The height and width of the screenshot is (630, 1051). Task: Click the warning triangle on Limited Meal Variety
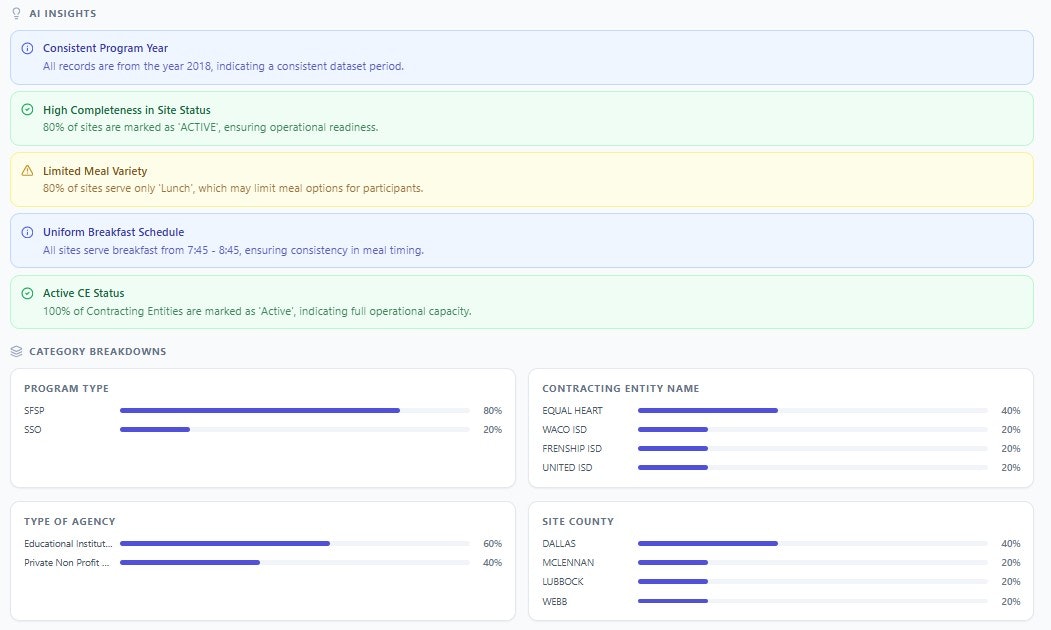tap(27, 170)
